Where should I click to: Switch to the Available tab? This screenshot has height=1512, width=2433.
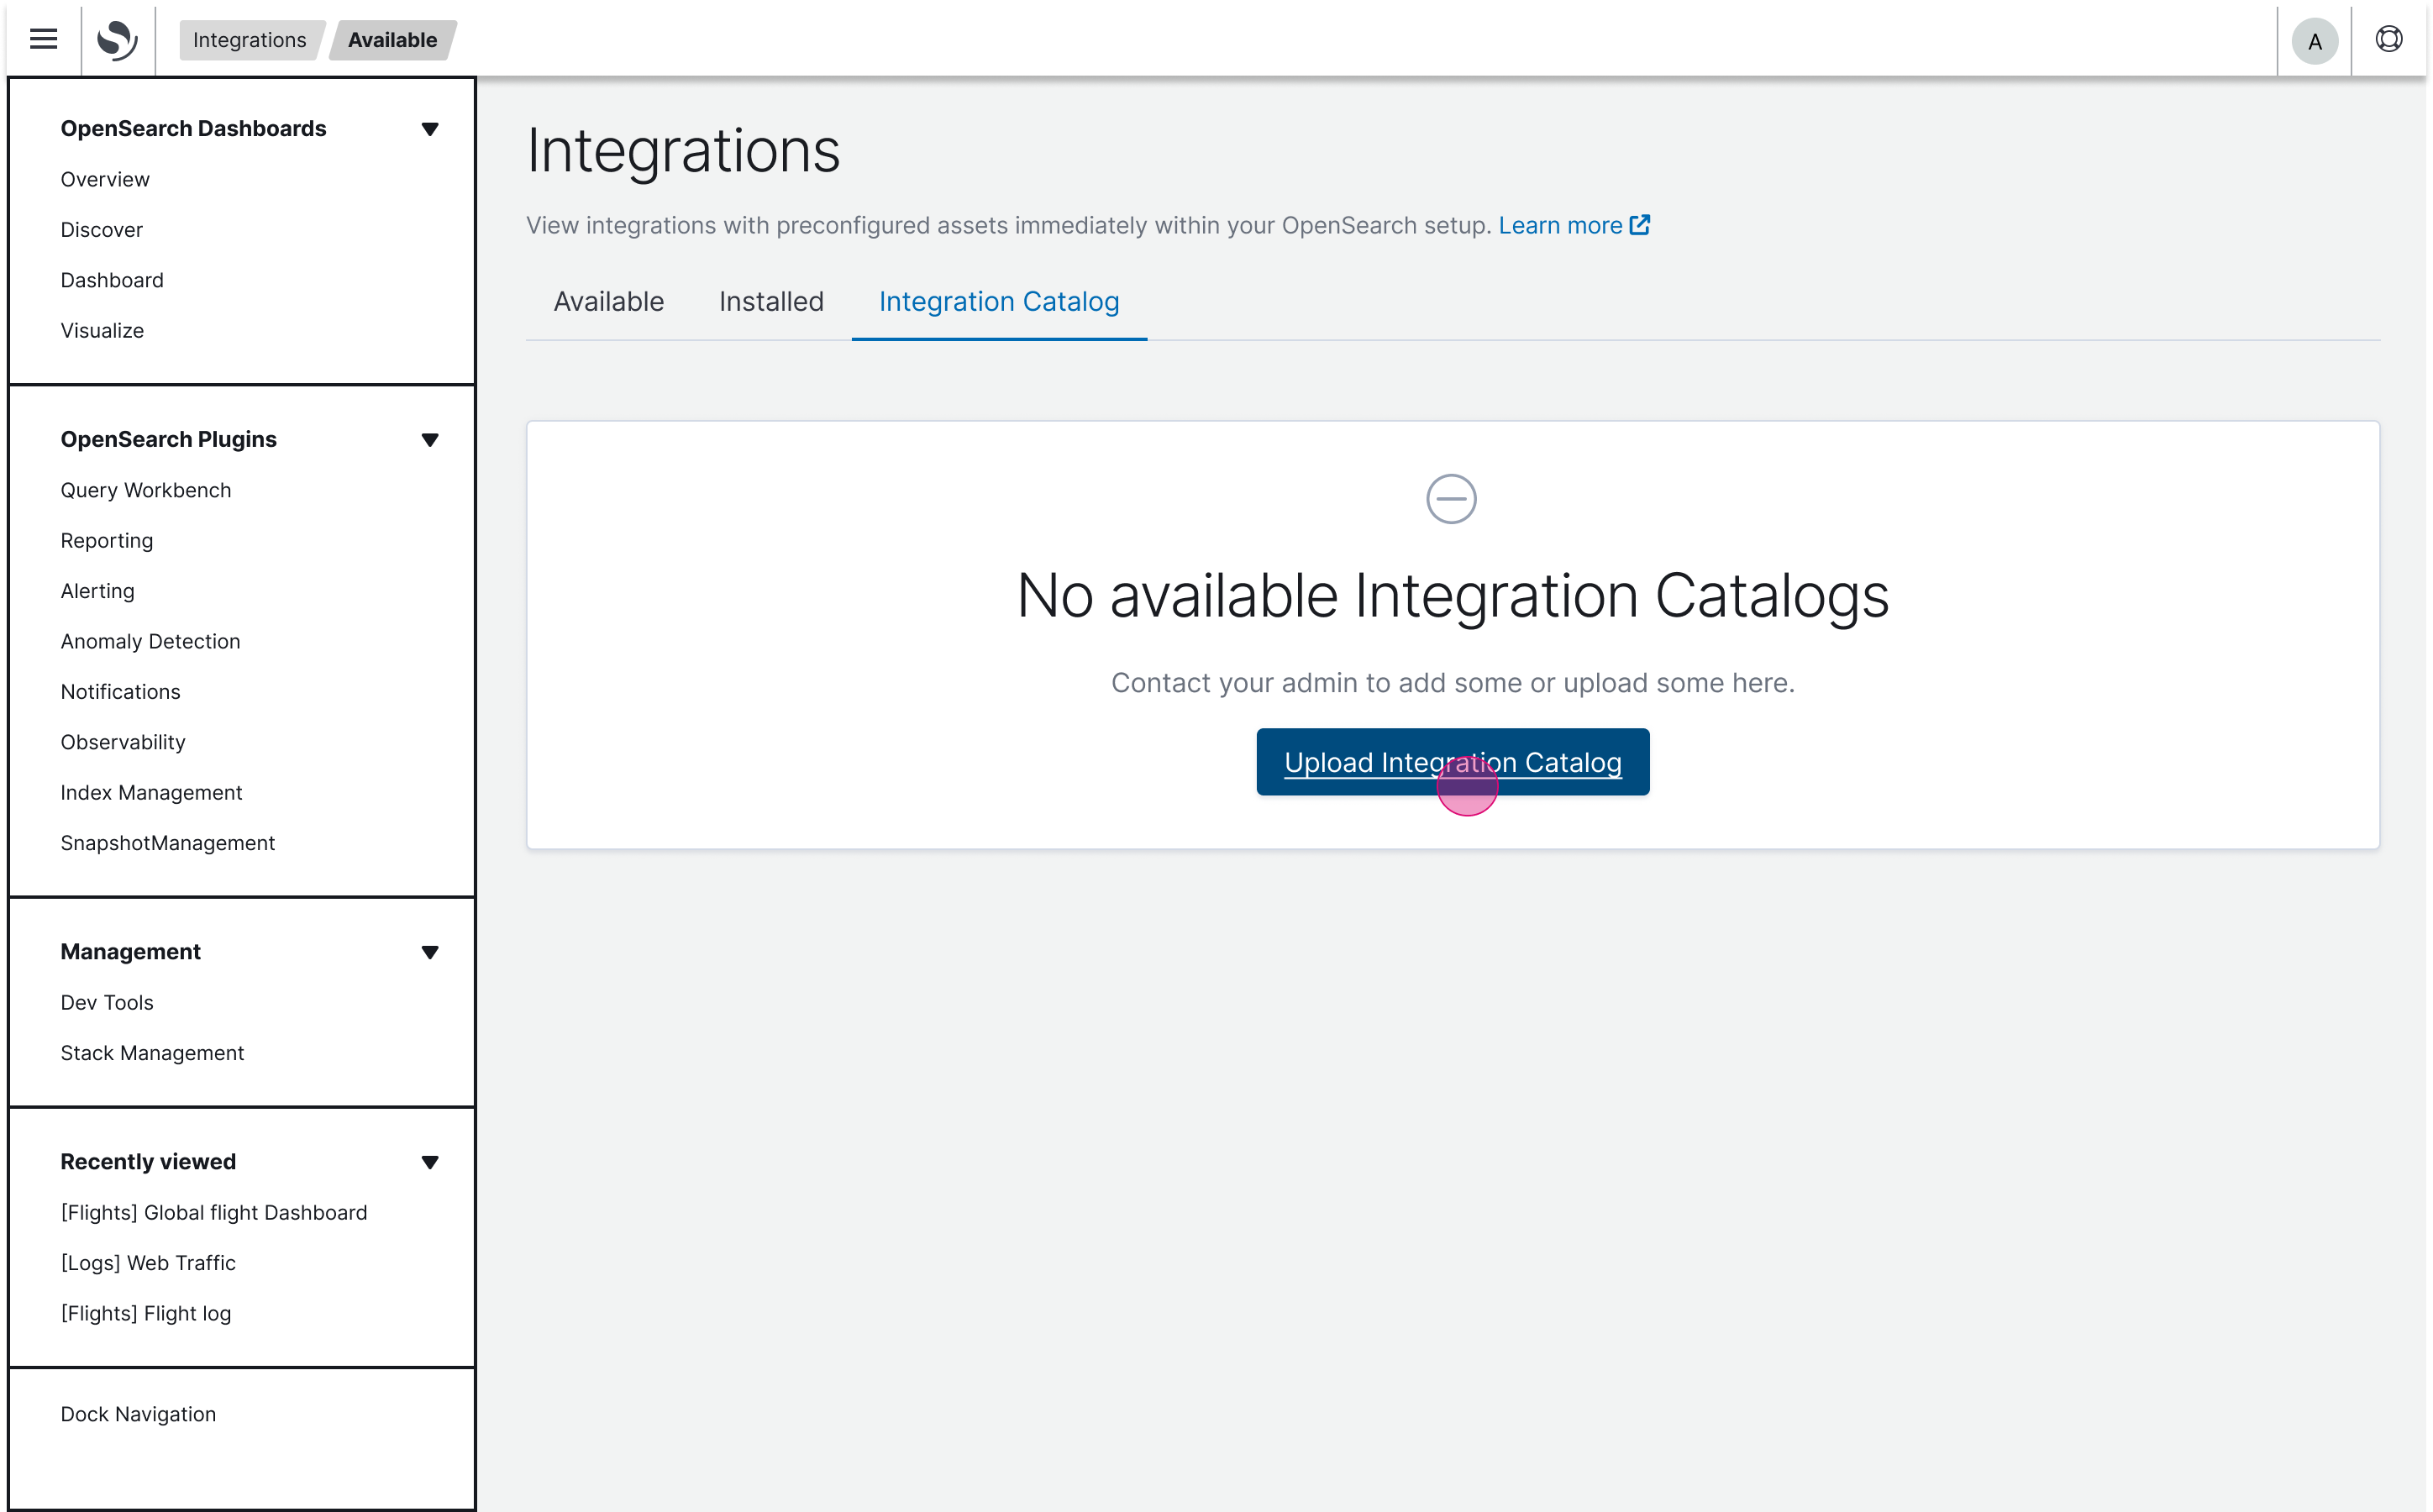[608, 301]
